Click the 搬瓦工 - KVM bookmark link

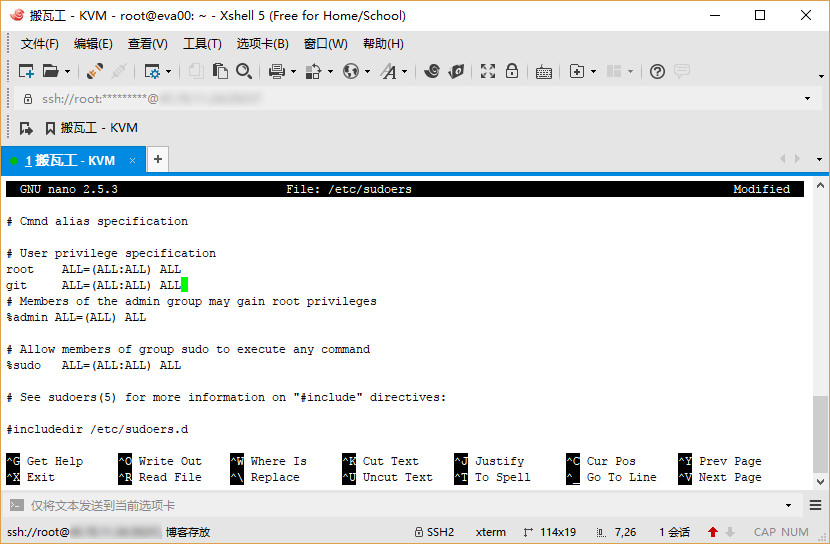[98, 128]
